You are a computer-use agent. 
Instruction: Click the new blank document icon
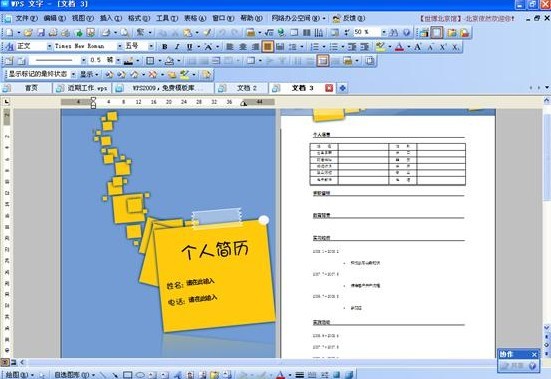9,33
